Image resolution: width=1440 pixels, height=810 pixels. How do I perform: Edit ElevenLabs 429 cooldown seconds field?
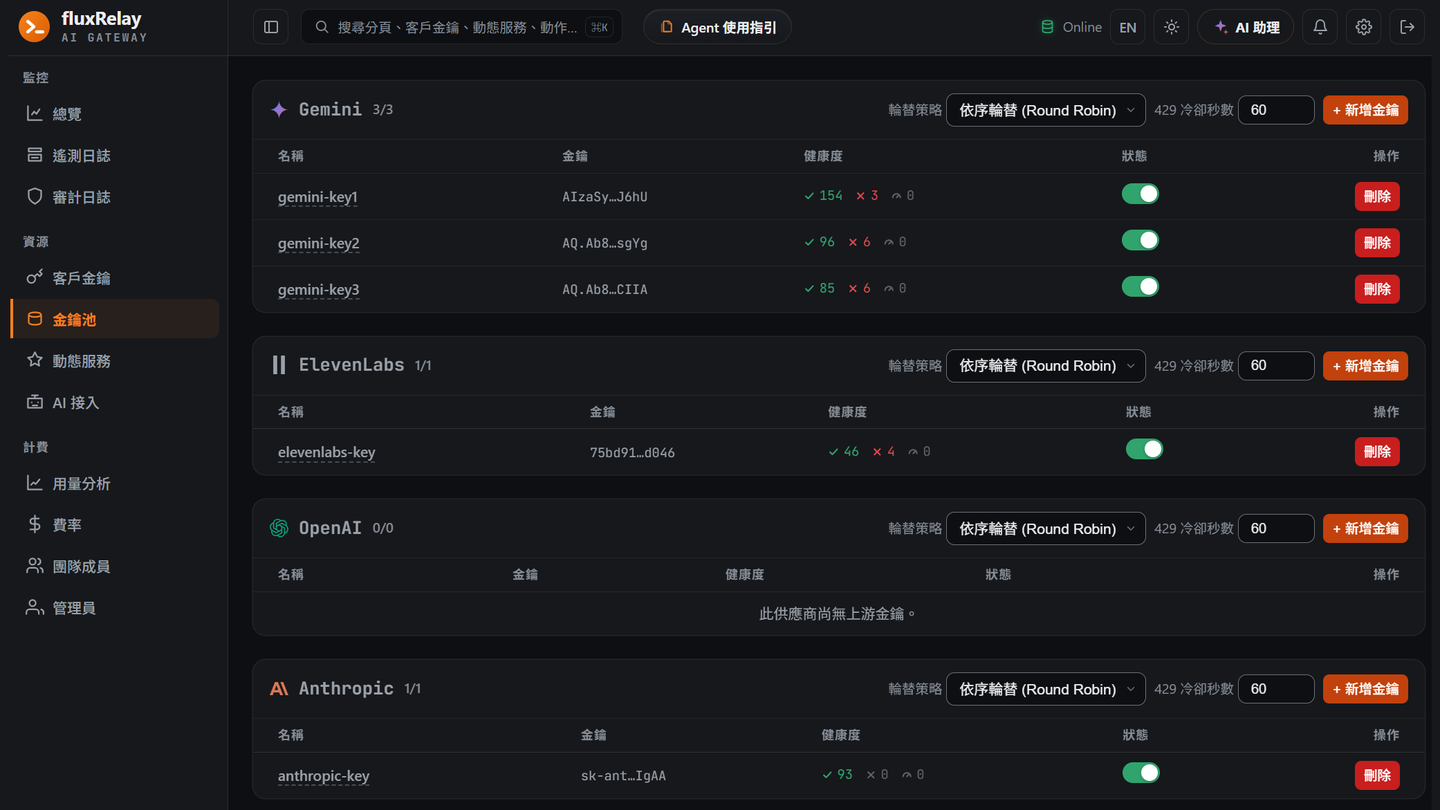tap(1276, 366)
